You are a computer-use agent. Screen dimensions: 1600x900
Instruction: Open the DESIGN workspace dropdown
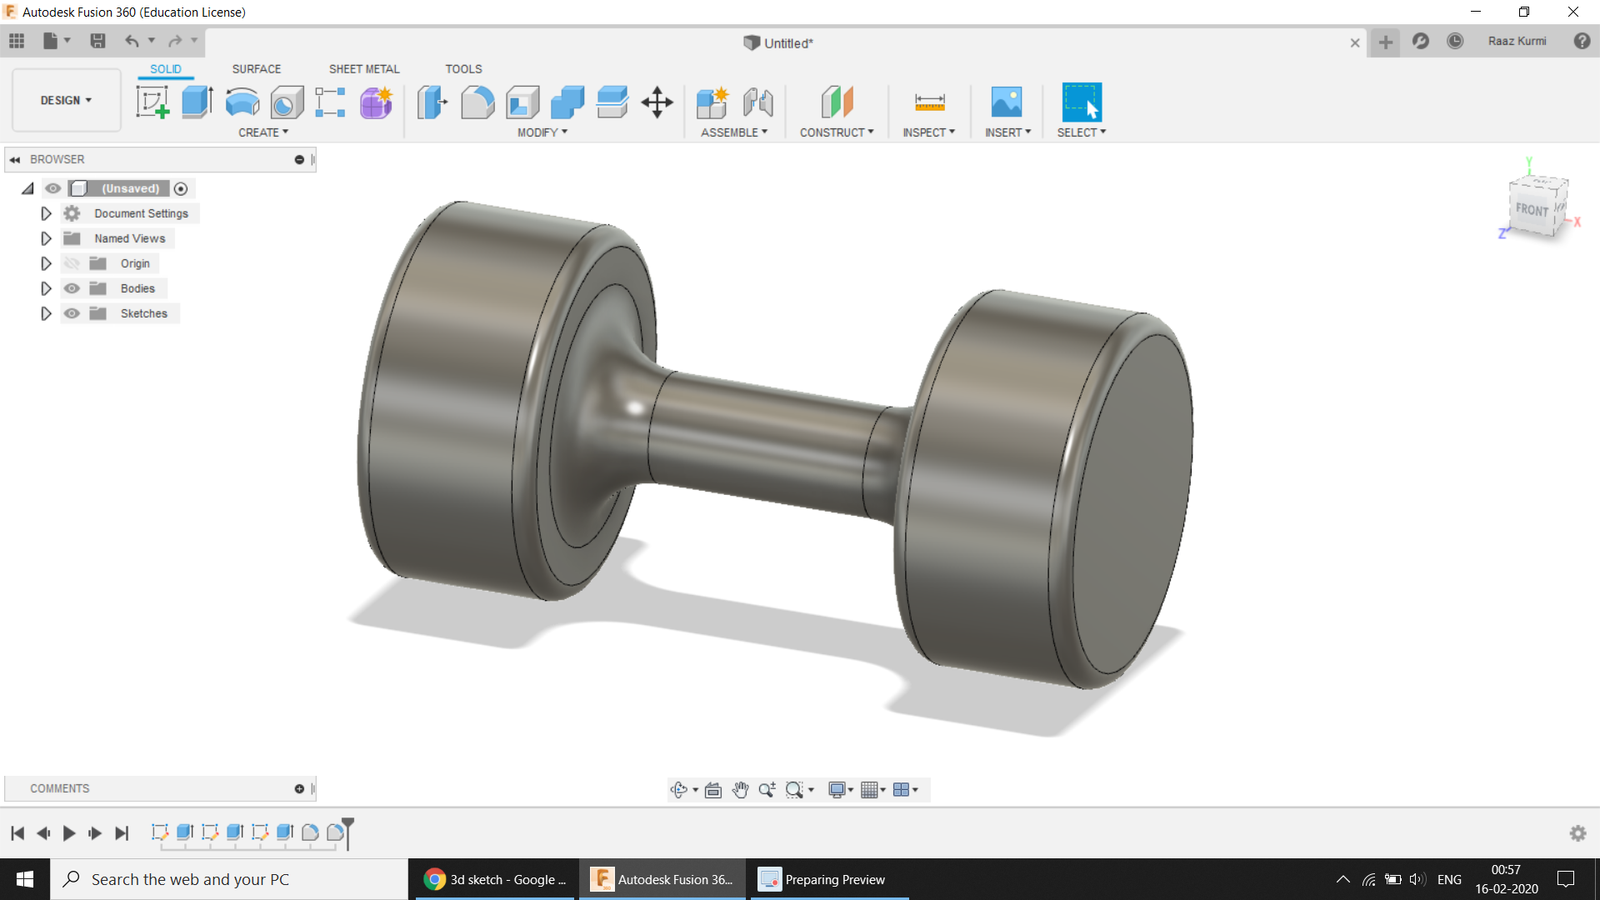coord(66,100)
